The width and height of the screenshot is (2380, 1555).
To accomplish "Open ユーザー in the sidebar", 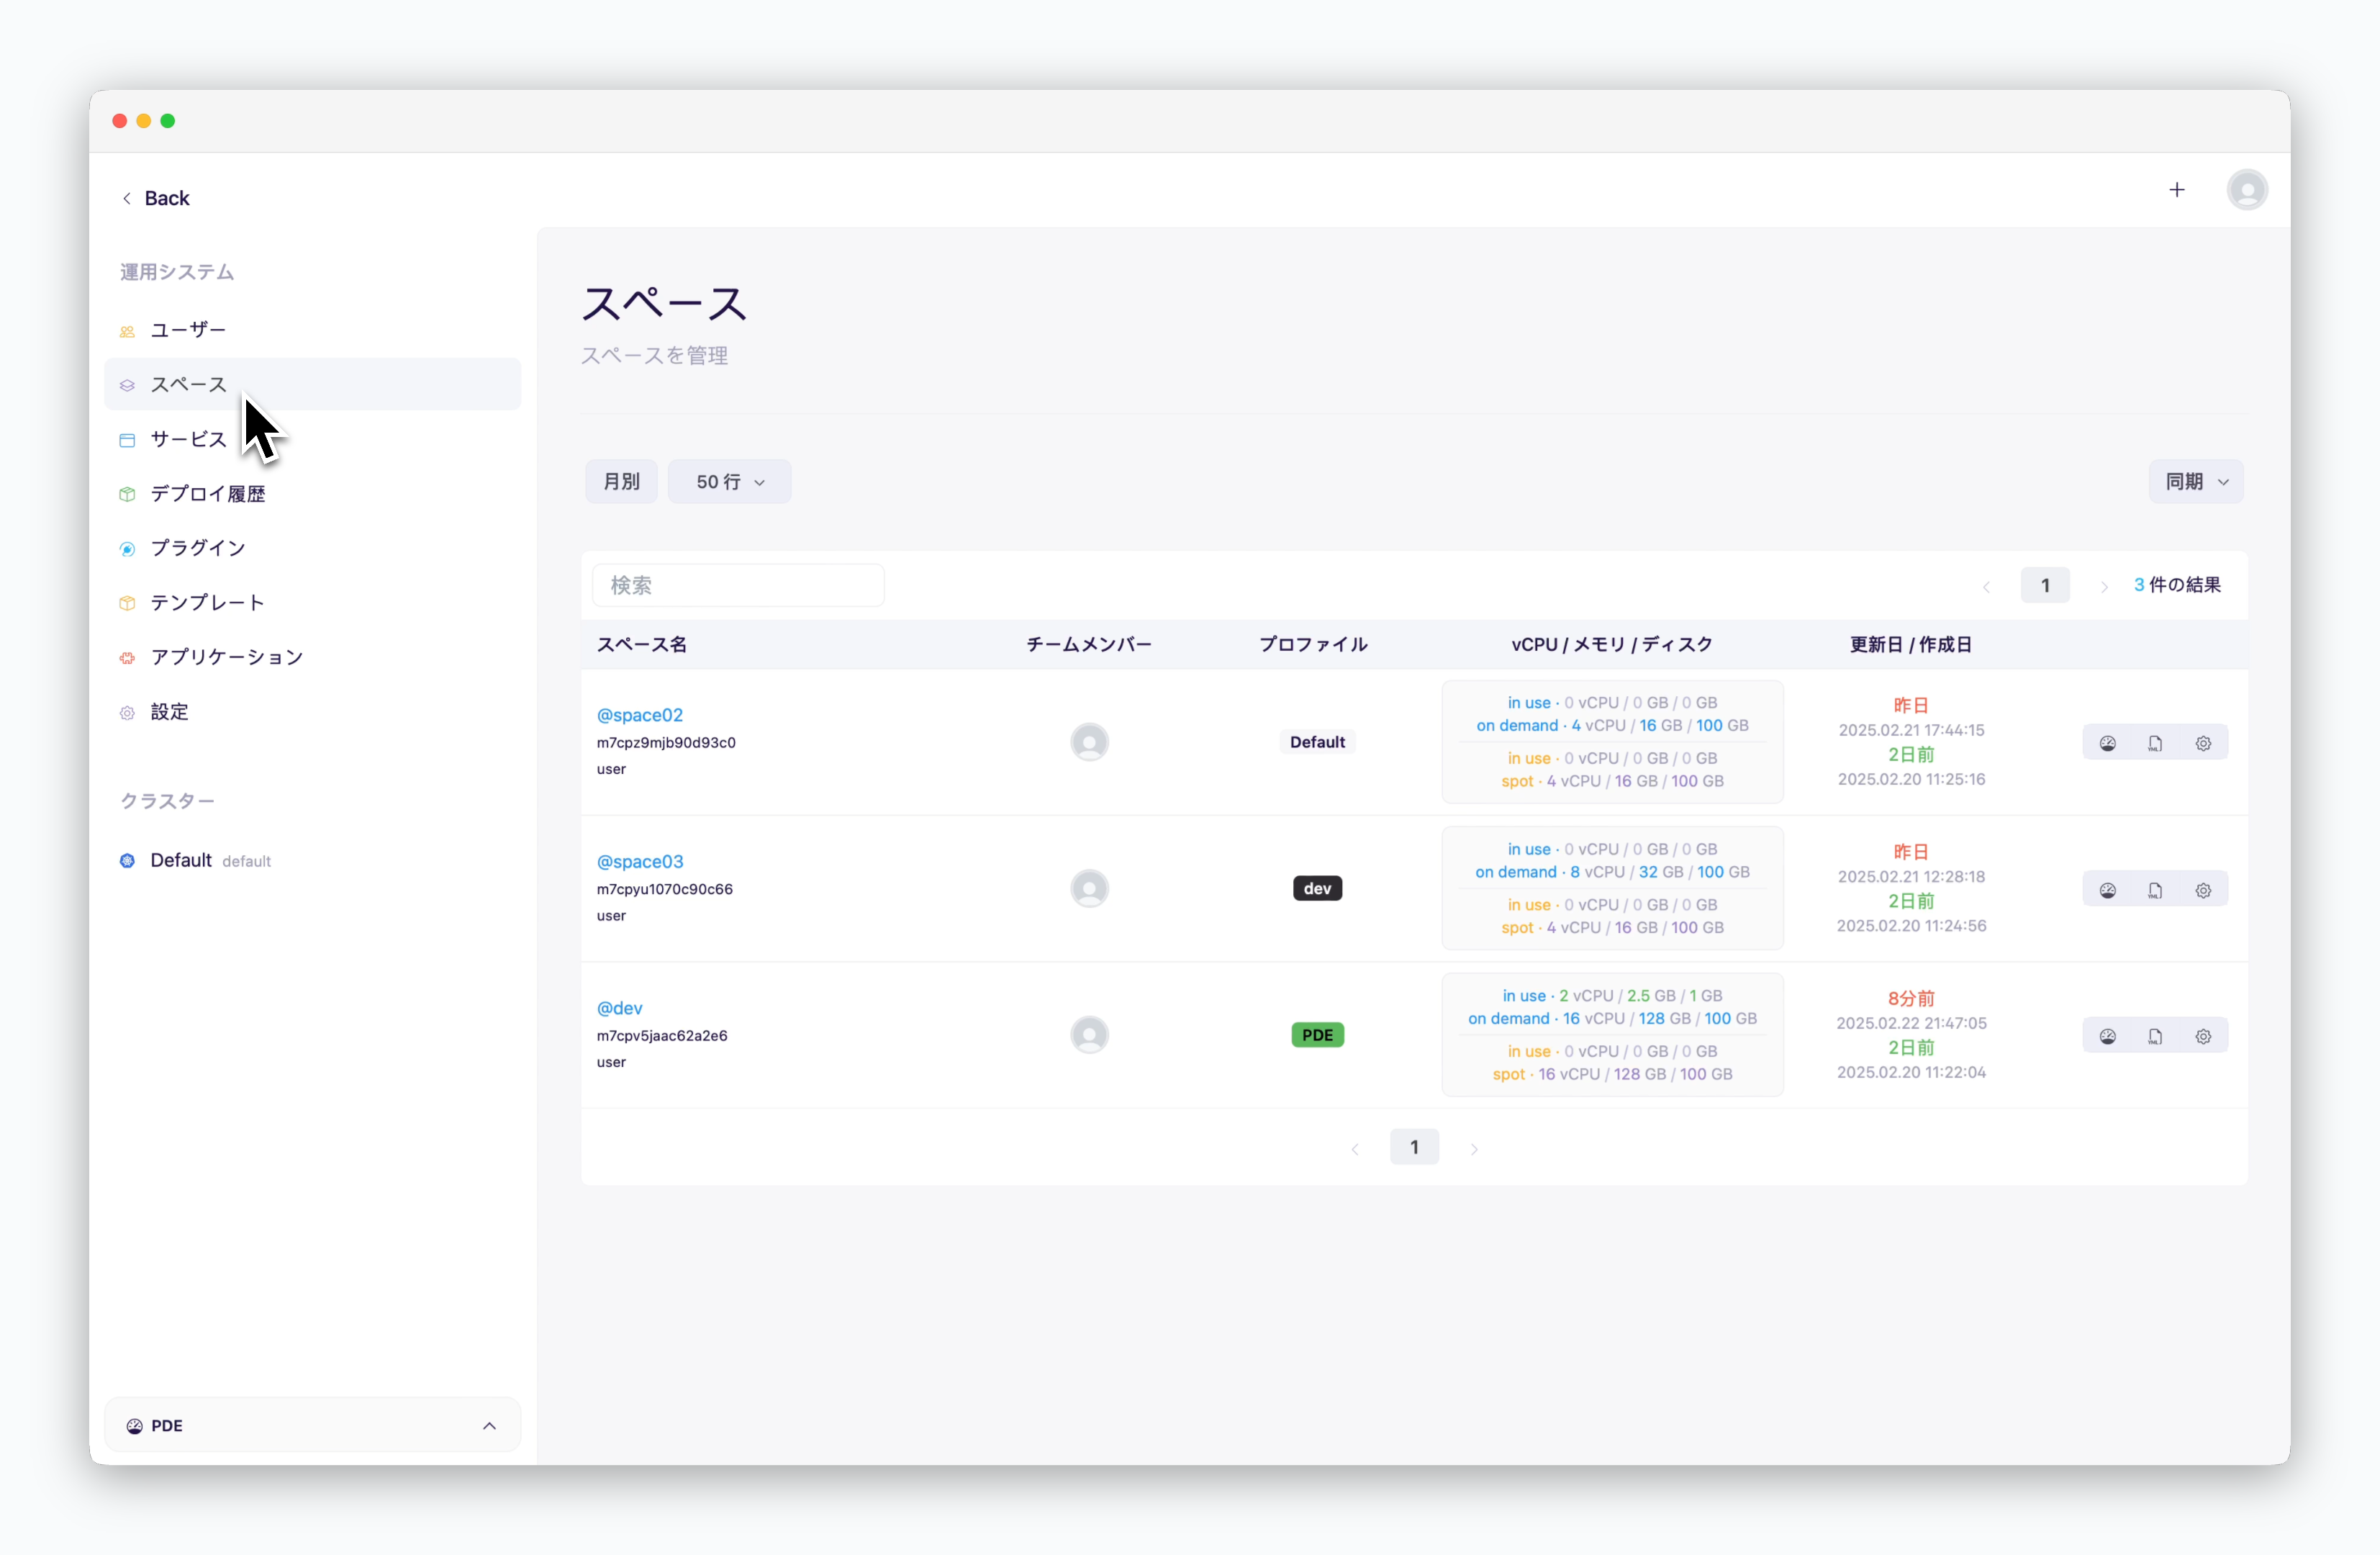I will tap(313, 330).
